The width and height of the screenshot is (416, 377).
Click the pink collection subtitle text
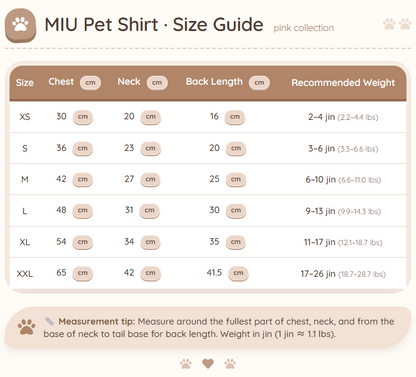pos(304,28)
